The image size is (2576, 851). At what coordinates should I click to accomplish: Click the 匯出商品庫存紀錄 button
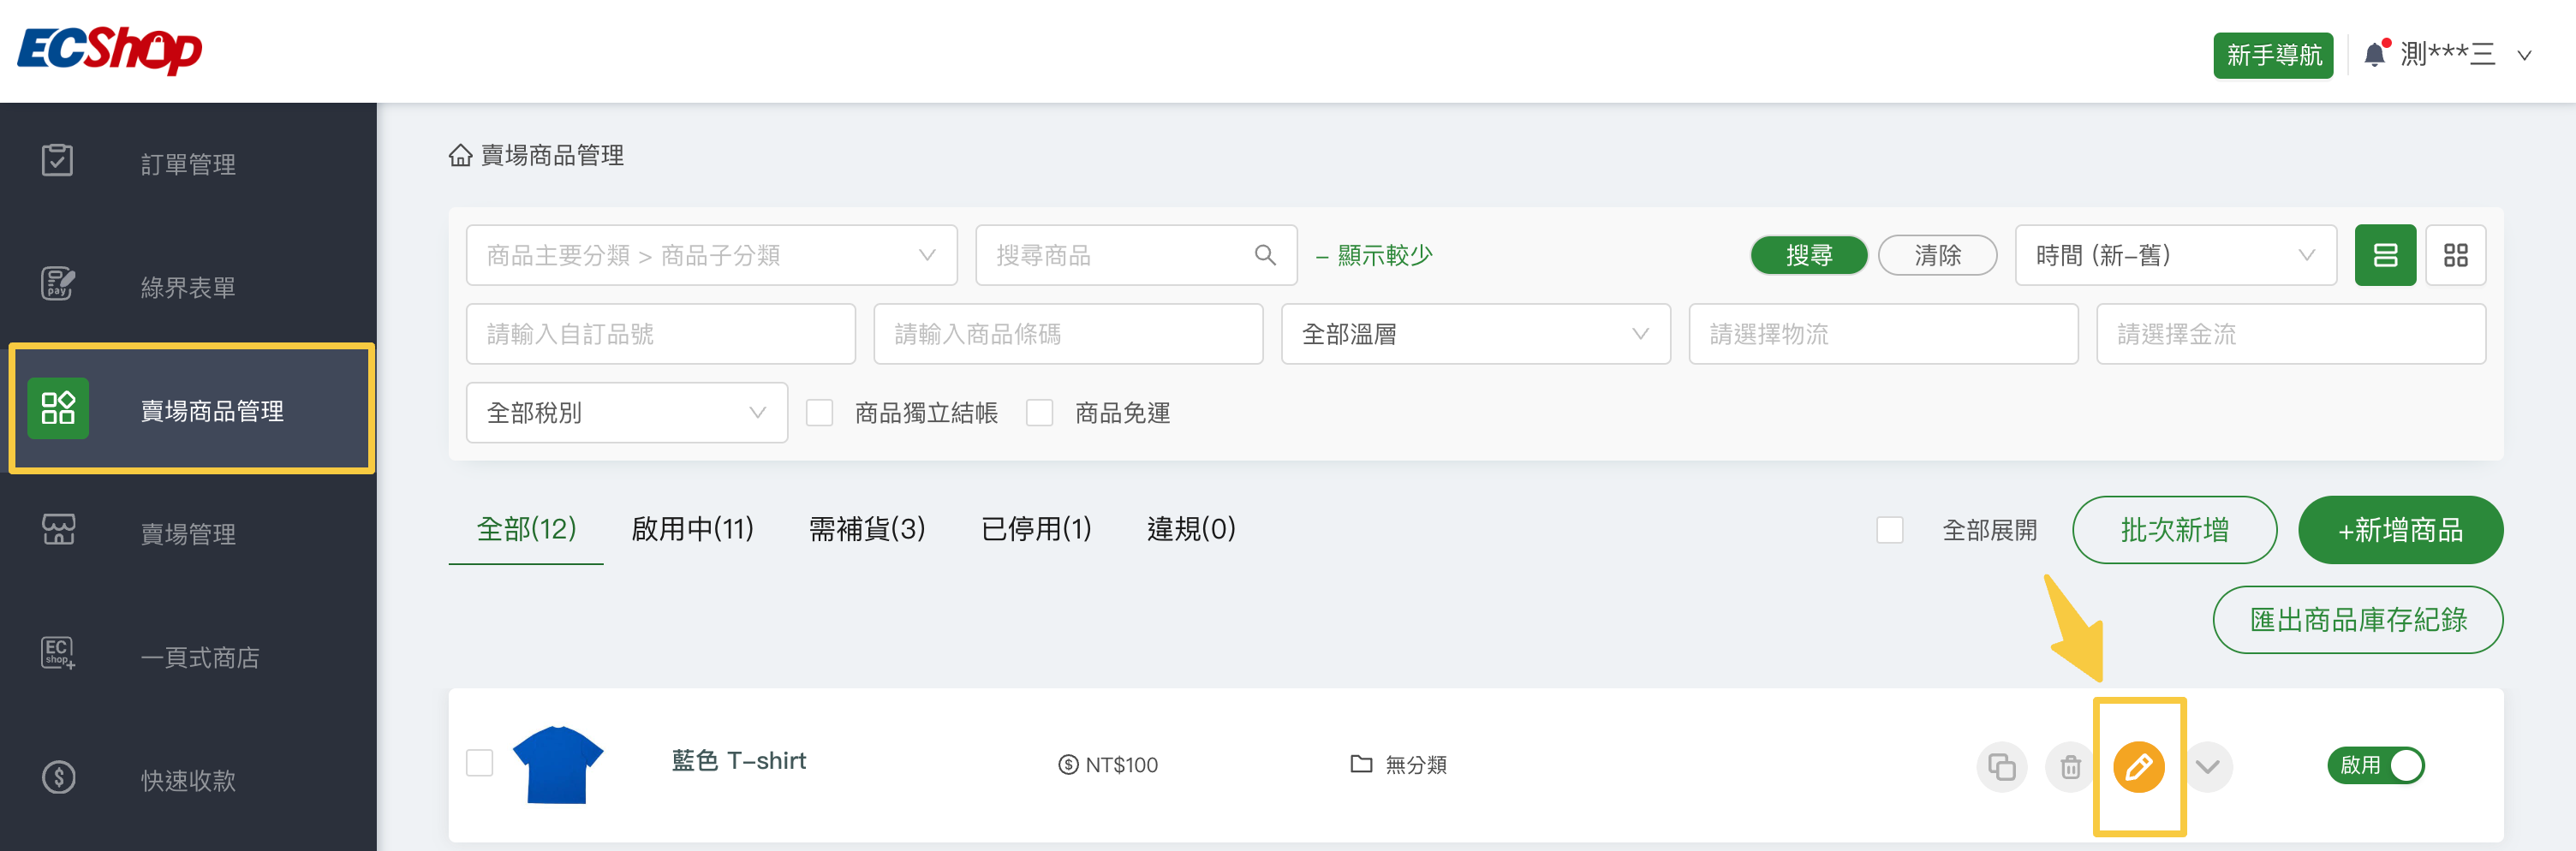tap(2357, 620)
